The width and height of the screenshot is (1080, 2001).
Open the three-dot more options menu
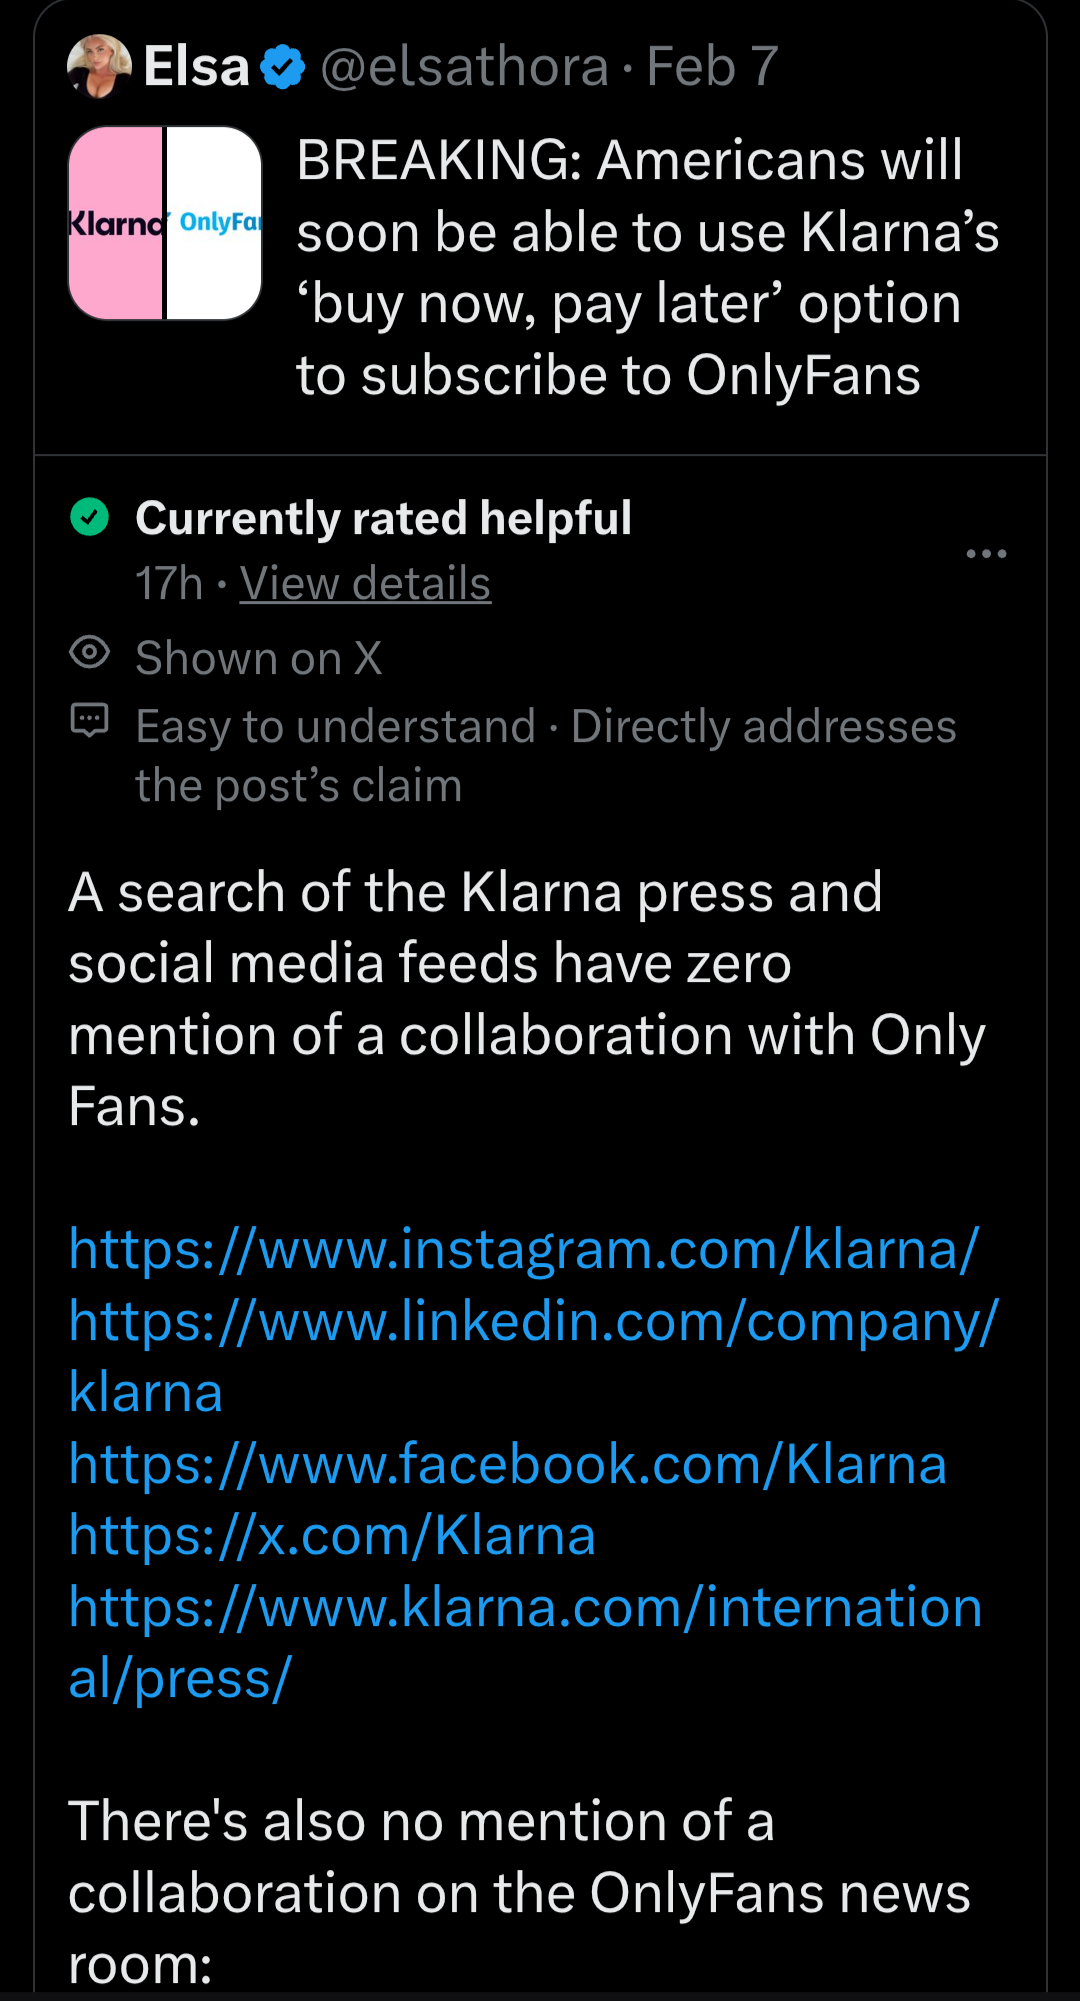pyautogui.click(x=986, y=553)
